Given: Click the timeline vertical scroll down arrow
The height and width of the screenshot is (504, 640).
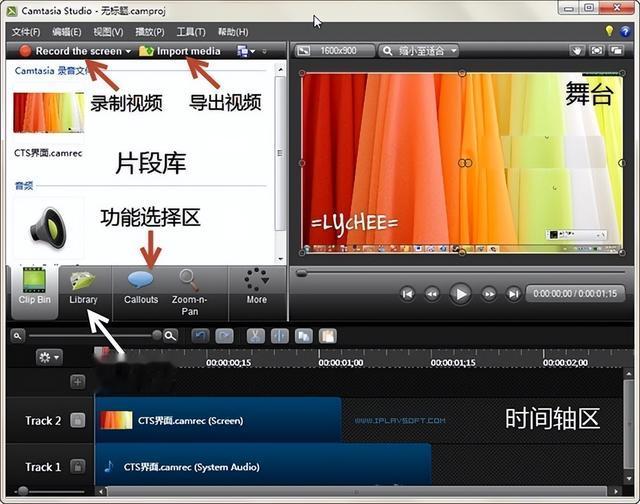Looking at the screenshot, I should click(x=629, y=478).
